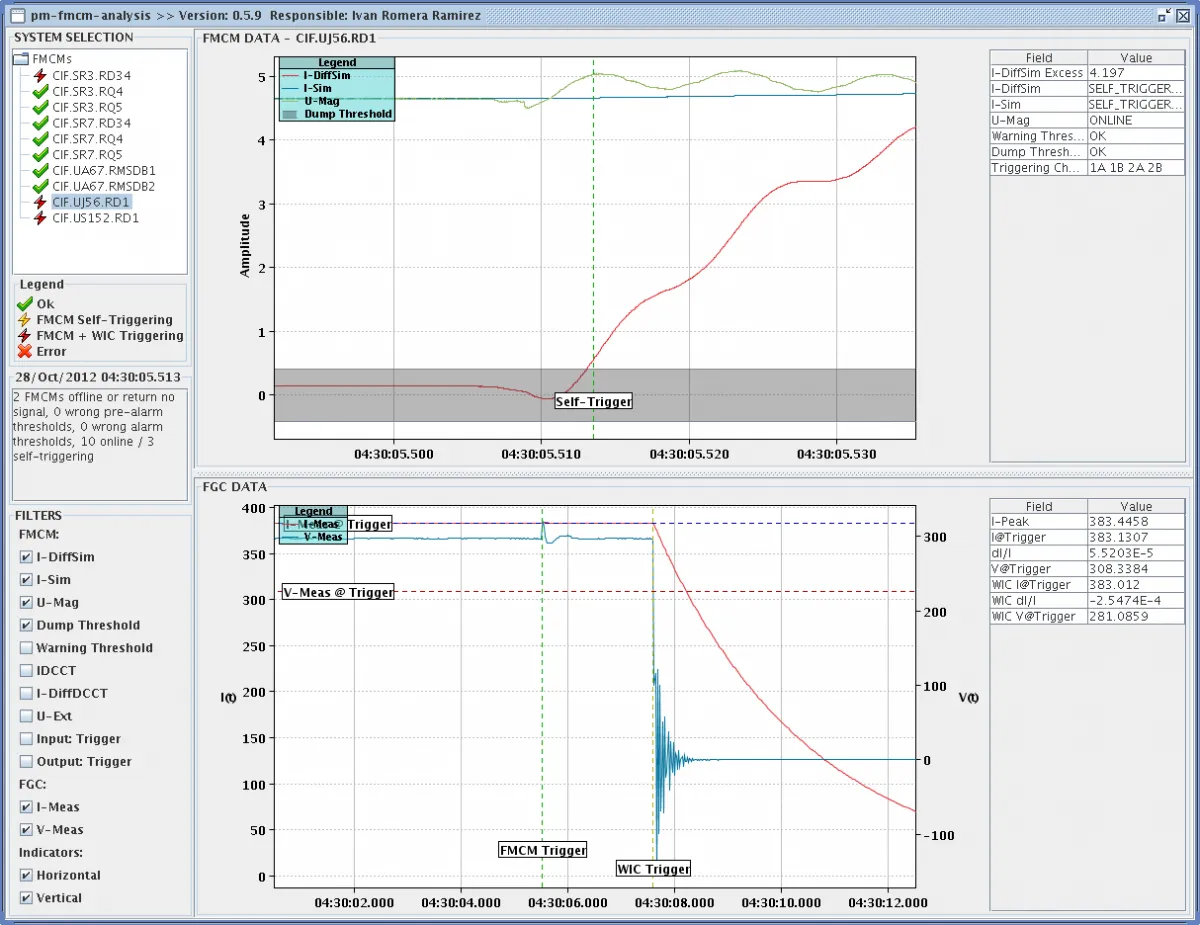Click the green check icon beside CIF.SR3.RQ4

click(x=40, y=91)
